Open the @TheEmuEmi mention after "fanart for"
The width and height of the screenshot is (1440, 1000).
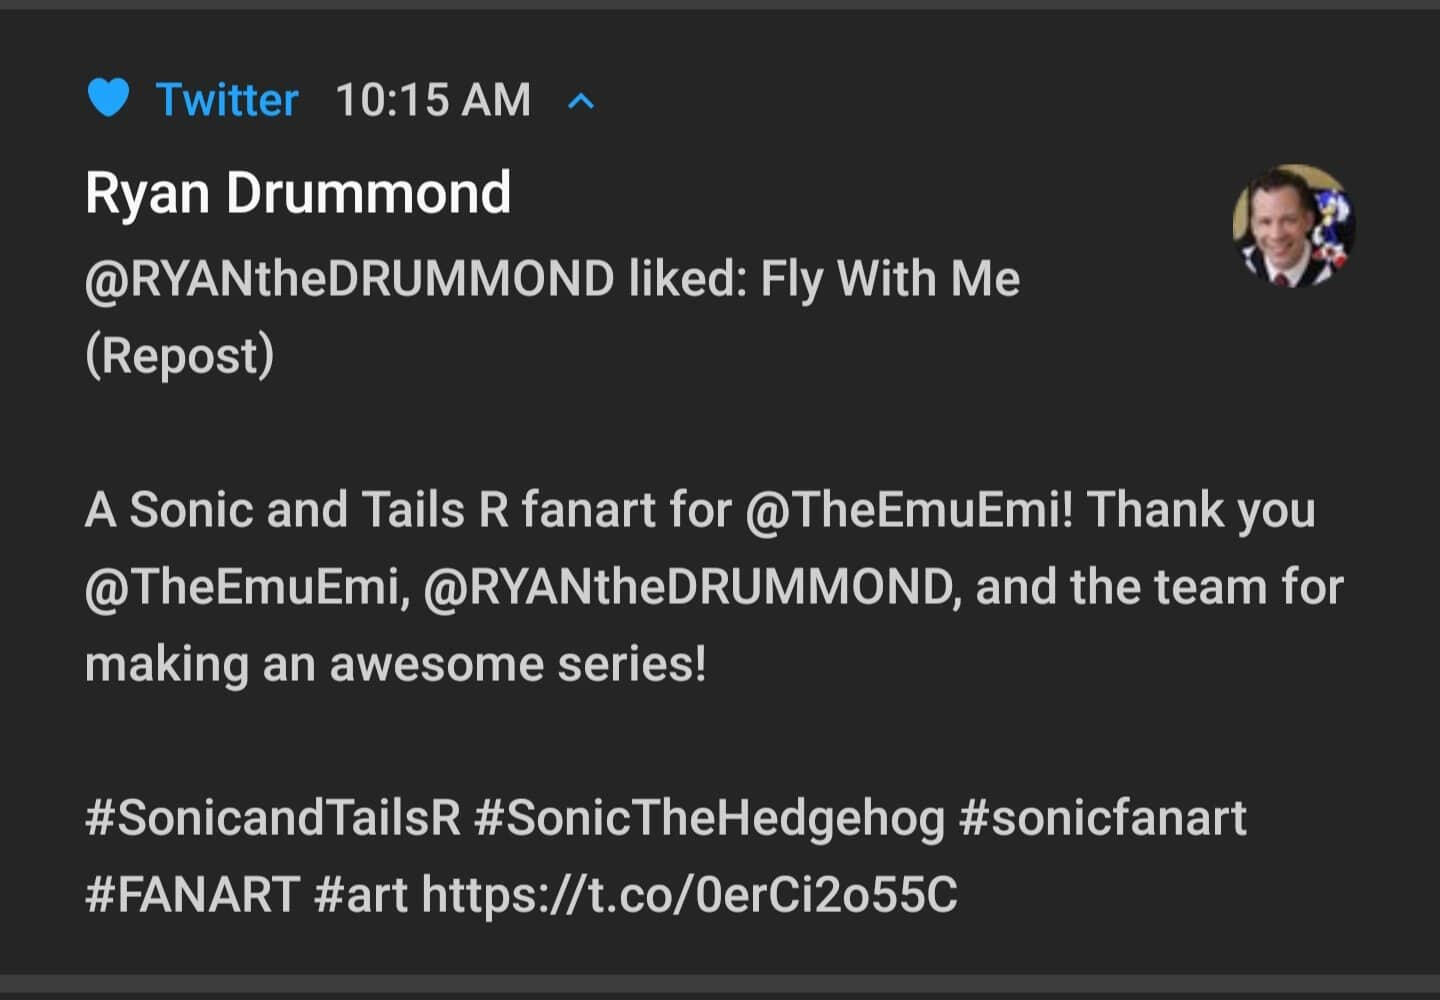coord(908,510)
